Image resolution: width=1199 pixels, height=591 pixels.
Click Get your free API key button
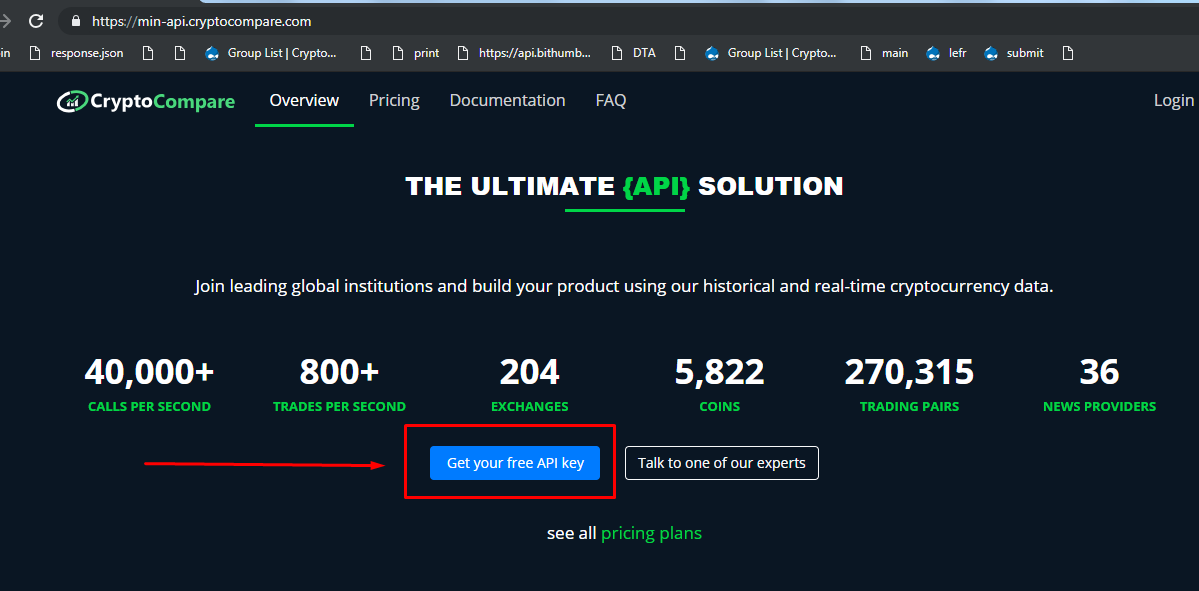point(515,463)
